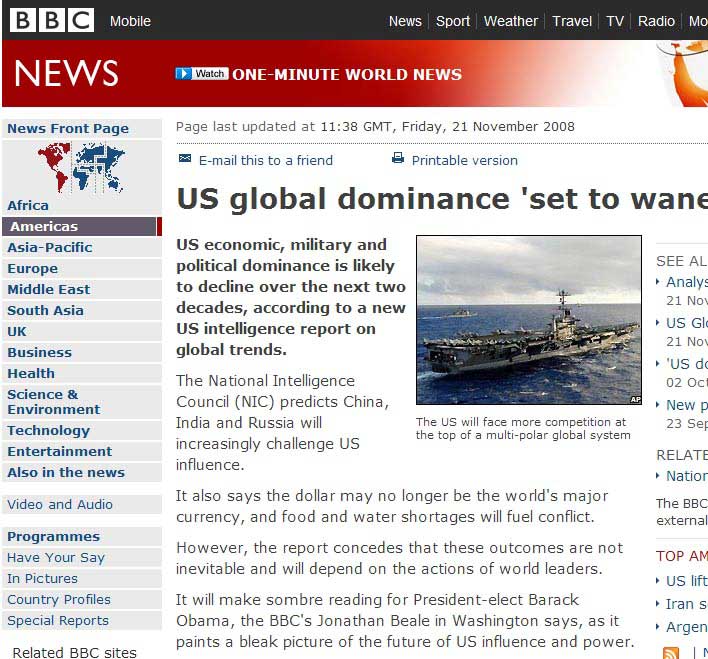The width and height of the screenshot is (708, 659).
Task: Open the Sport top navigation item
Action: 452,21
